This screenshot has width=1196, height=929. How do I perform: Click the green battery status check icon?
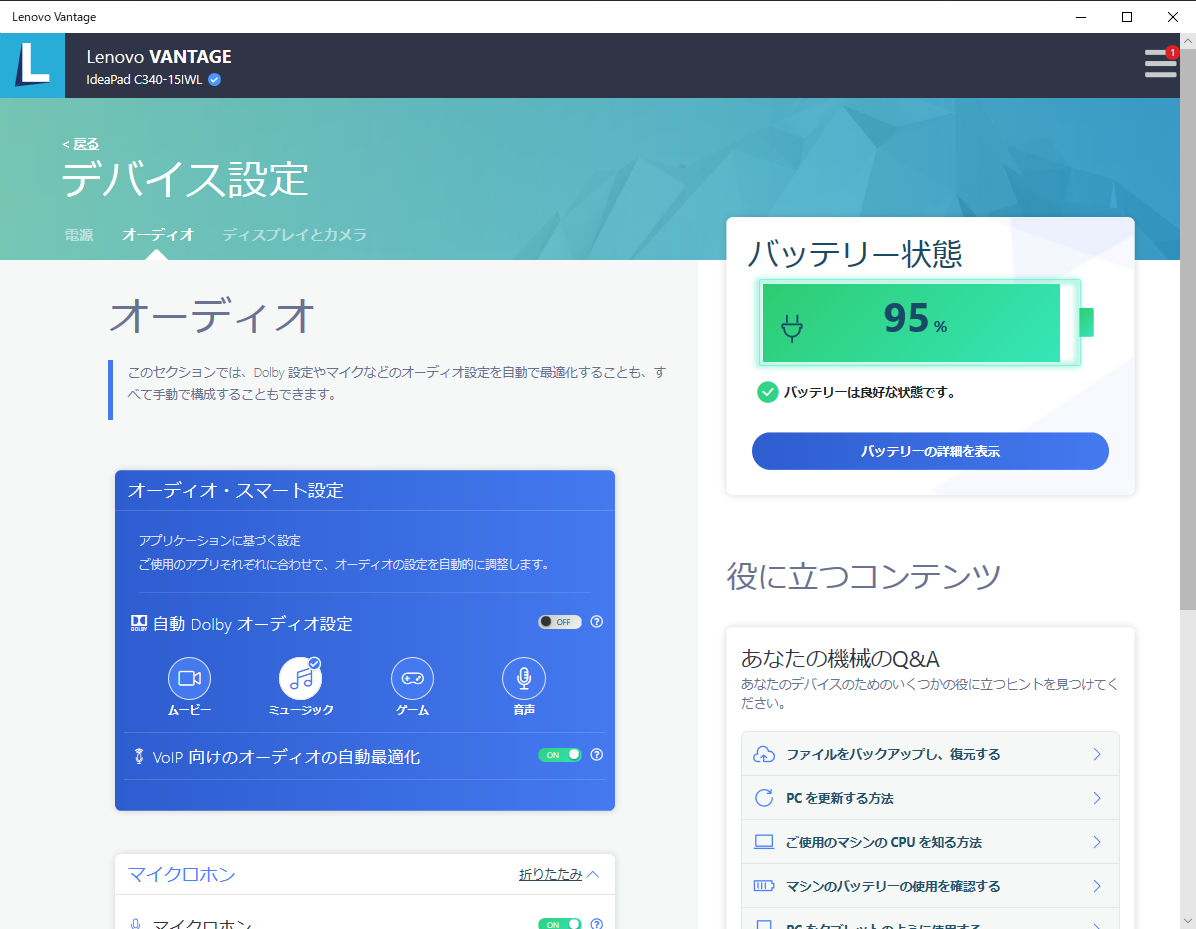tap(767, 392)
